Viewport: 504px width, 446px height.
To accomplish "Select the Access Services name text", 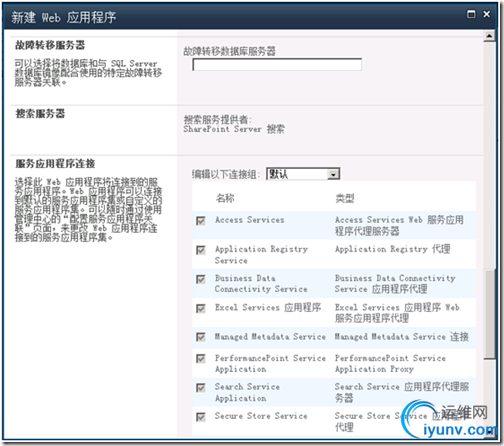I will coord(250,220).
